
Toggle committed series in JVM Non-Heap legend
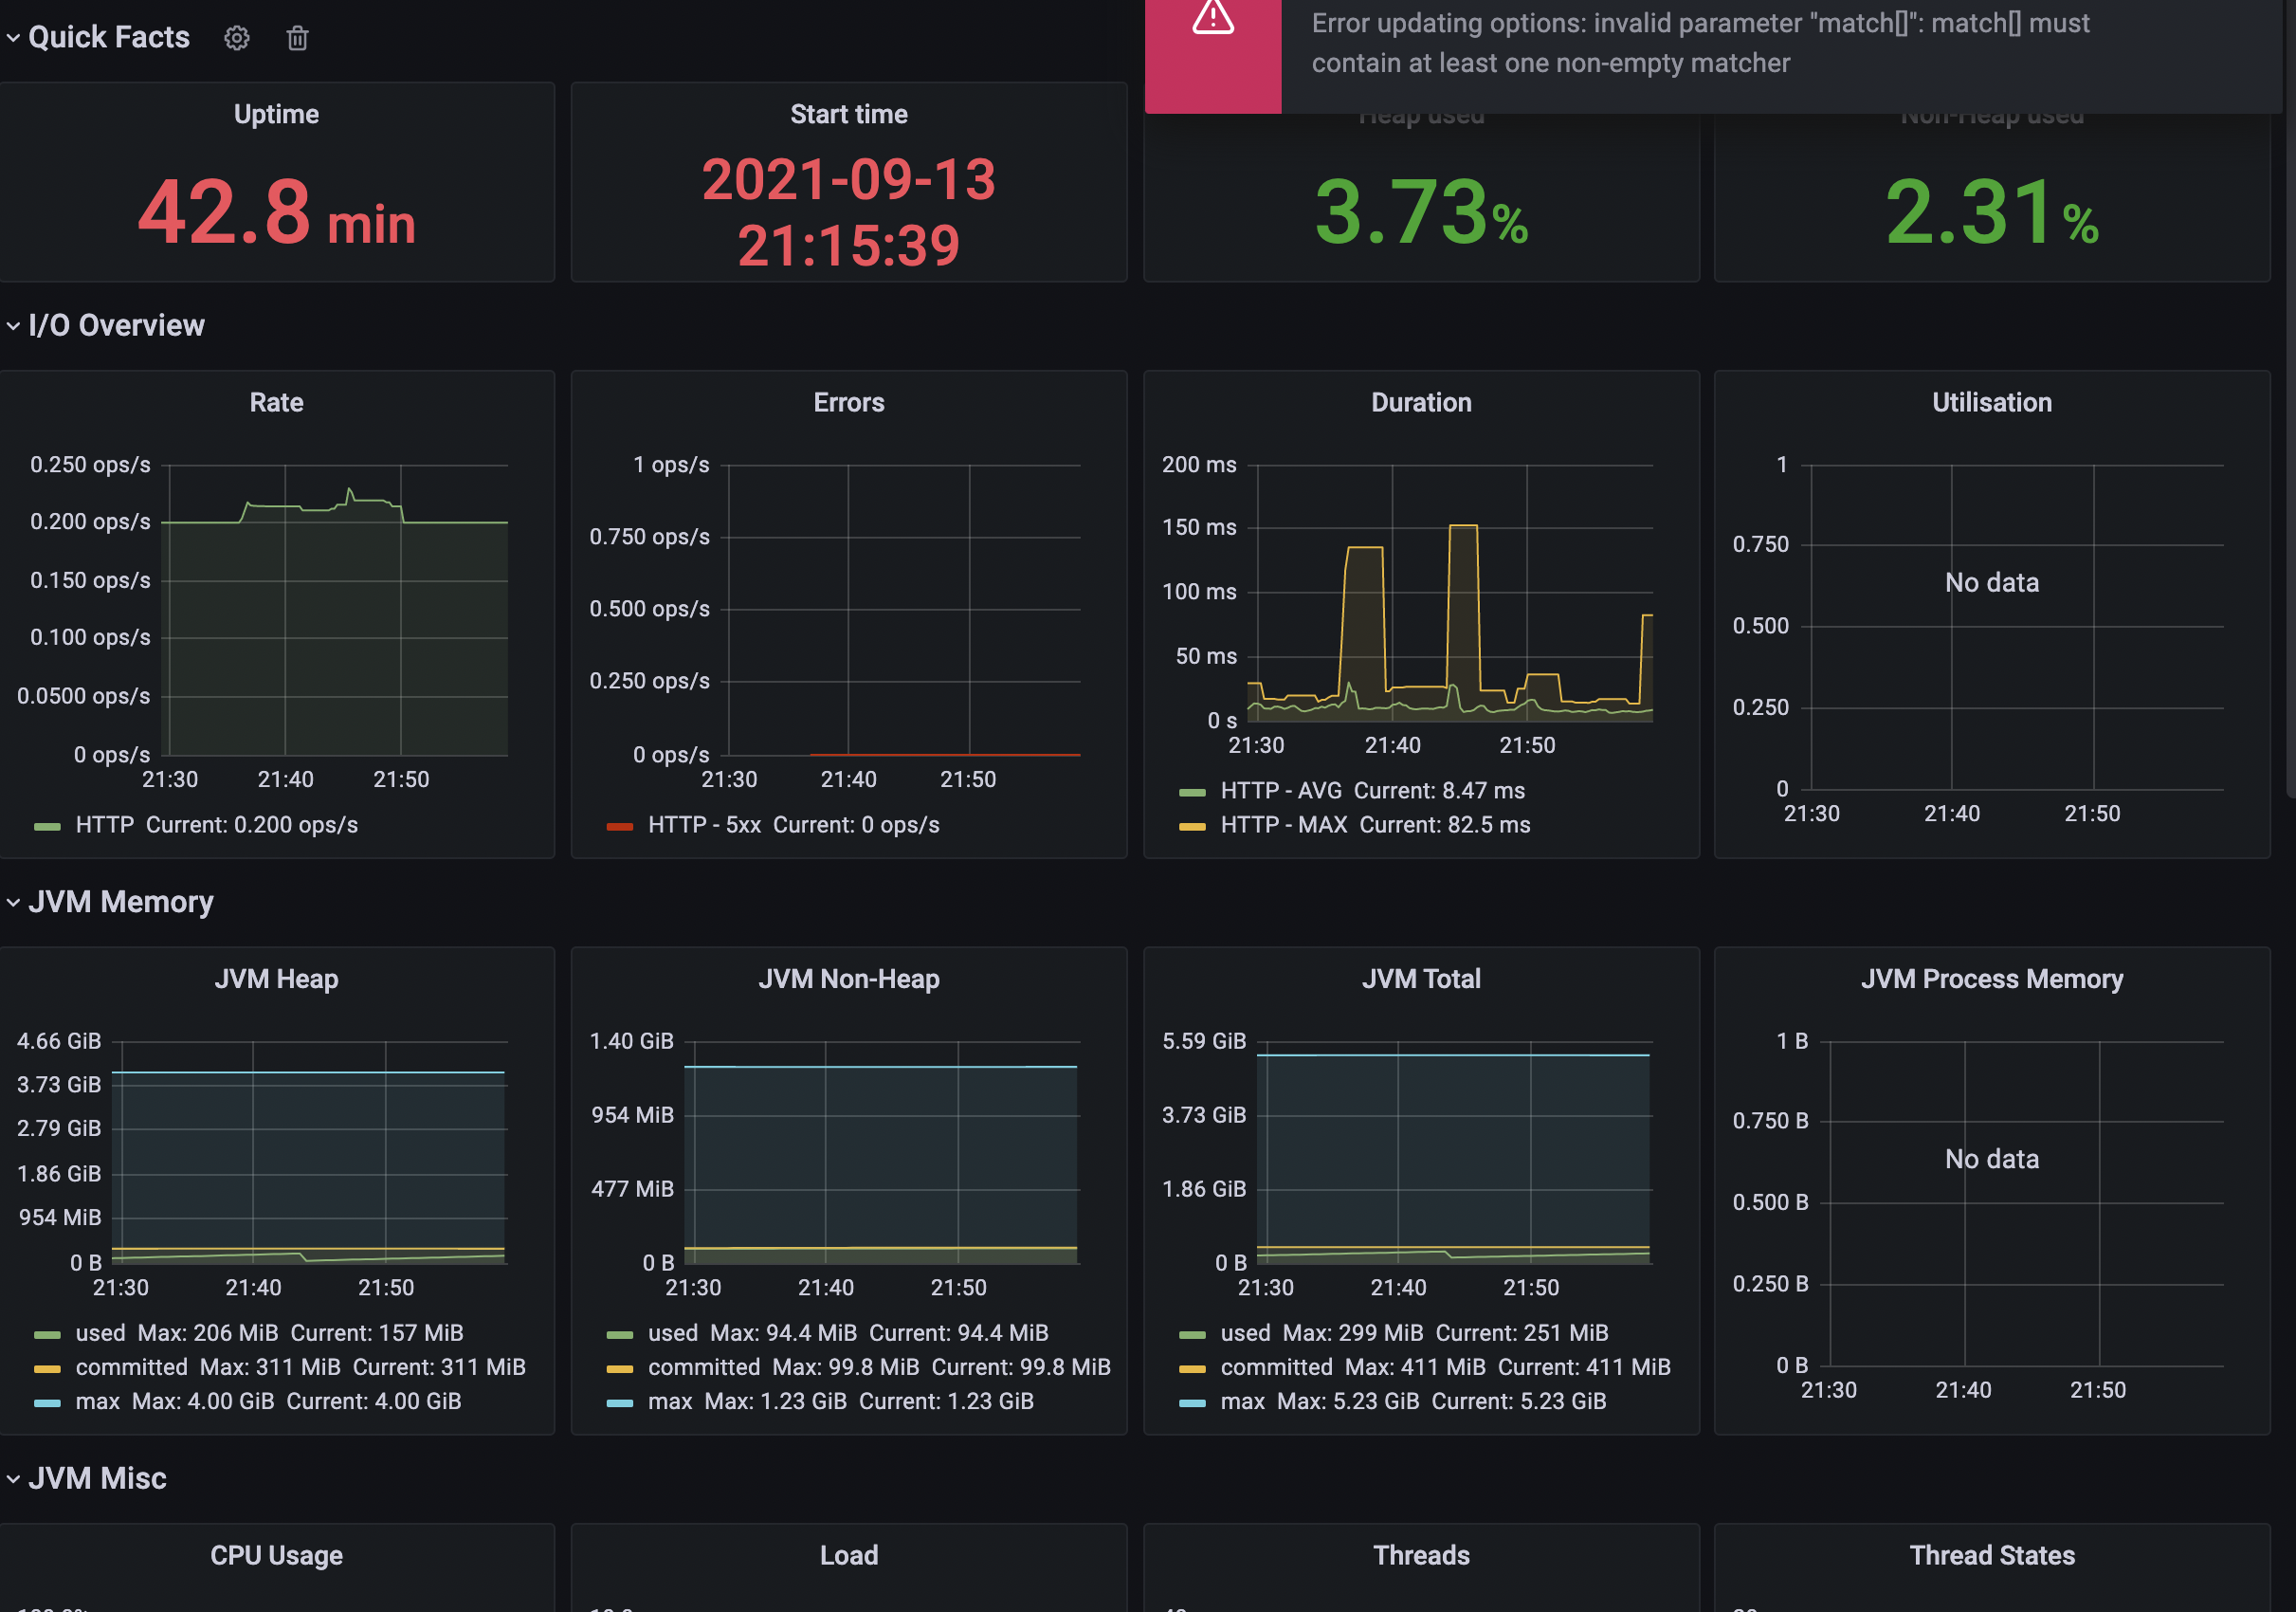tap(703, 1367)
